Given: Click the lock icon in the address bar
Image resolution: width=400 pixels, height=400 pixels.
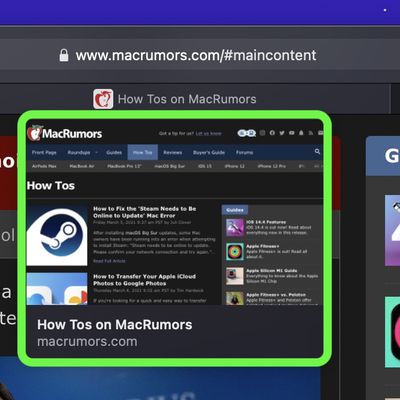Looking at the screenshot, I should 64,55.
